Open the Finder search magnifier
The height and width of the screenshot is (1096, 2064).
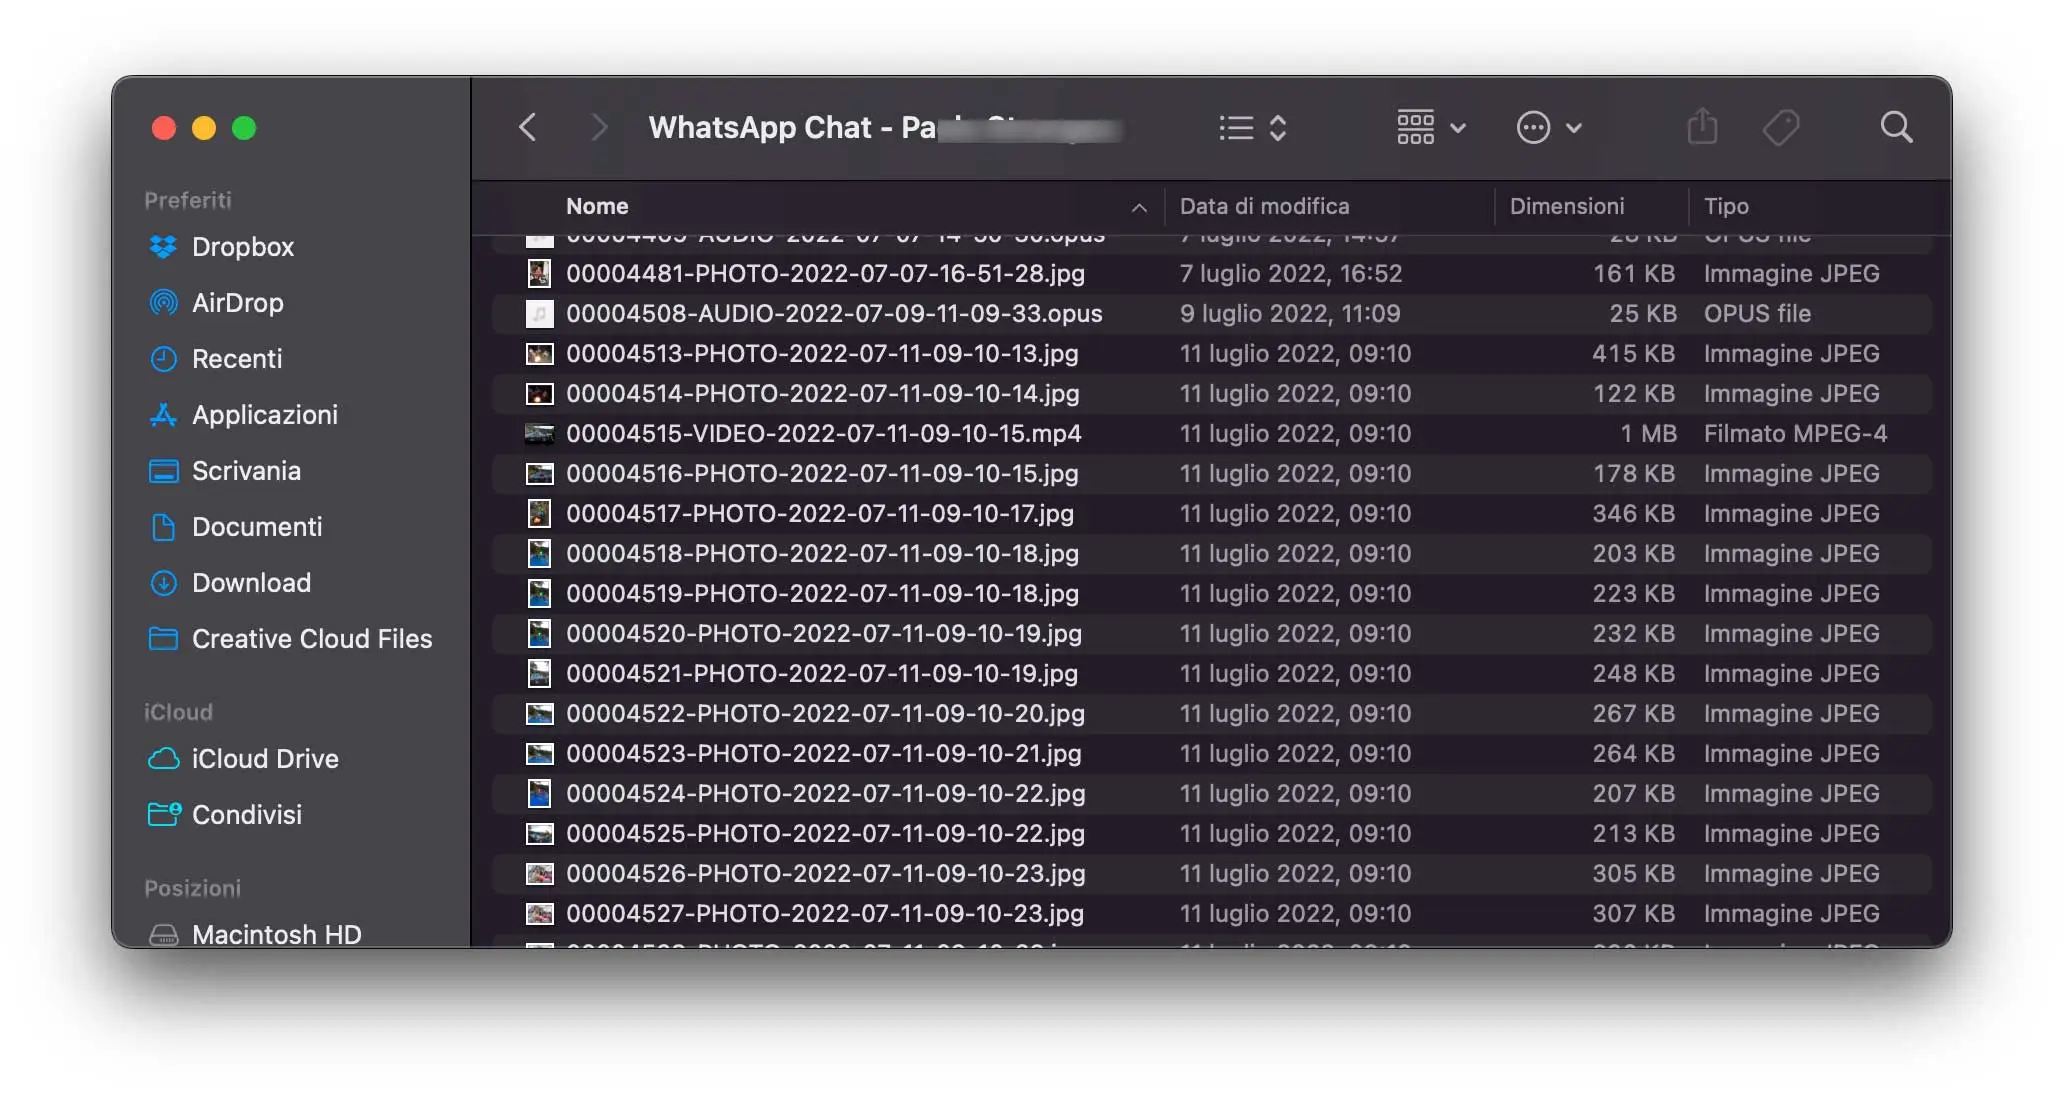click(x=1896, y=128)
